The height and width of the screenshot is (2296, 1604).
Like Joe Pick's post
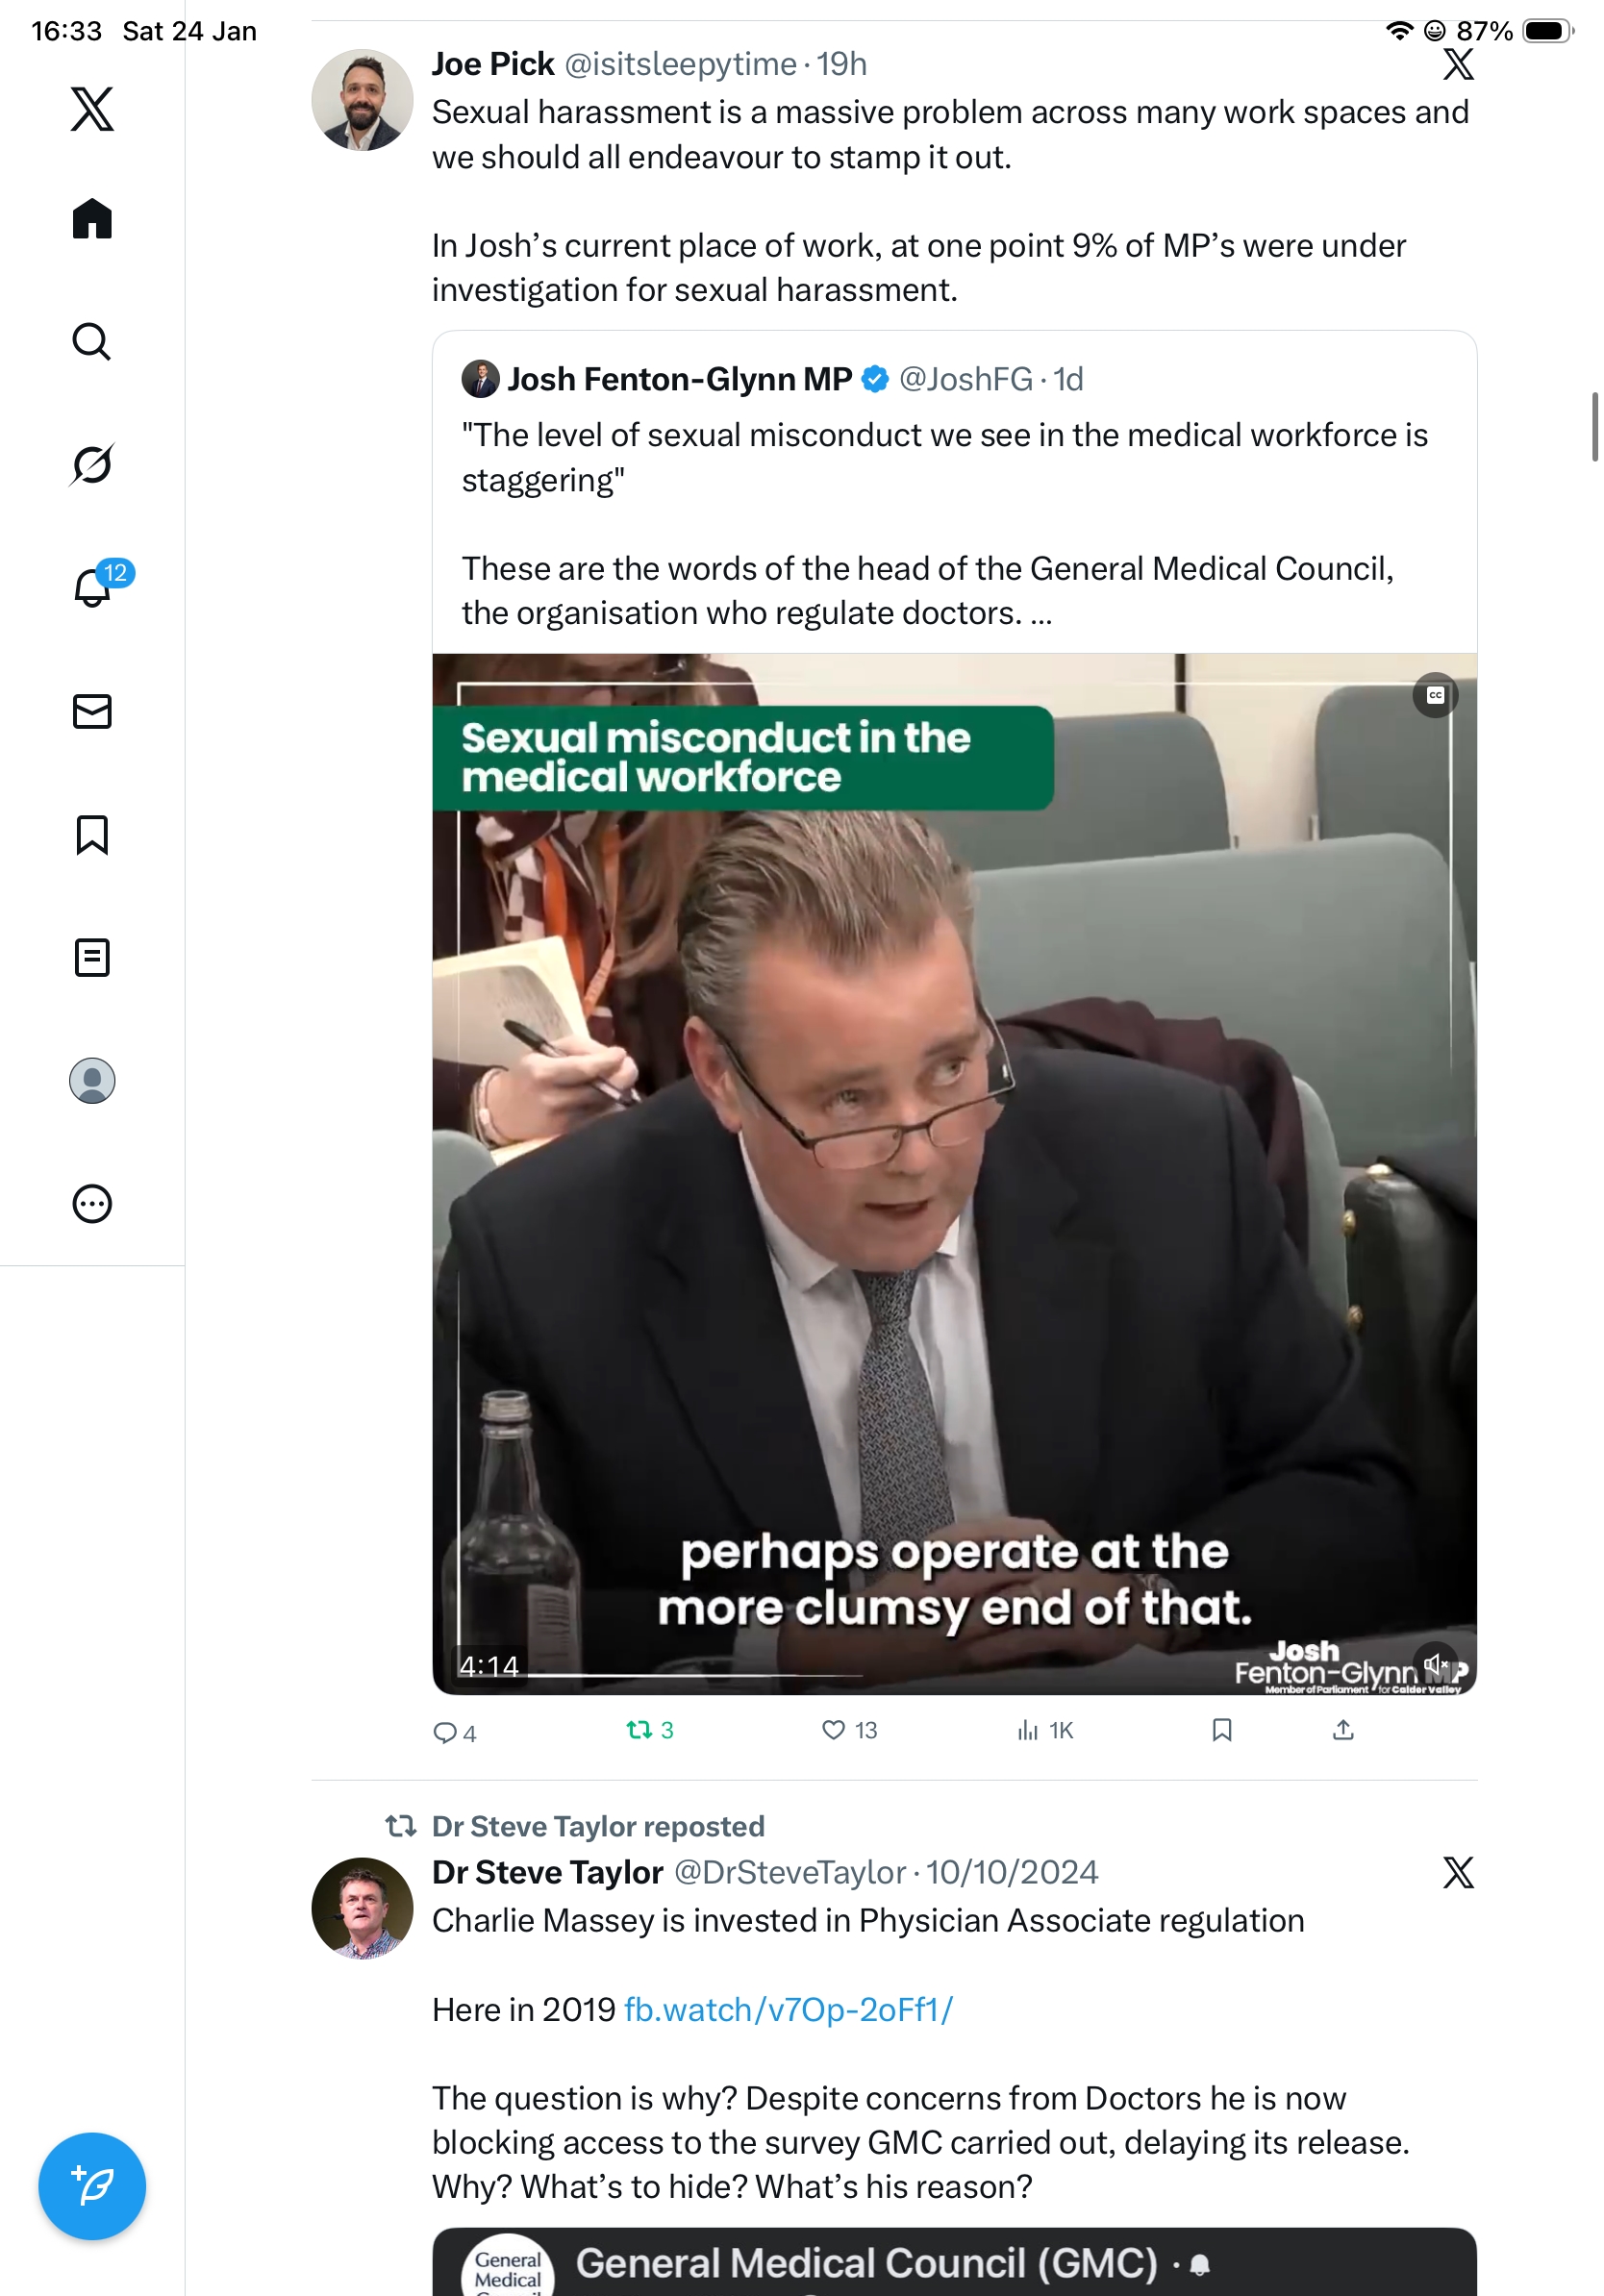point(848,1730)
